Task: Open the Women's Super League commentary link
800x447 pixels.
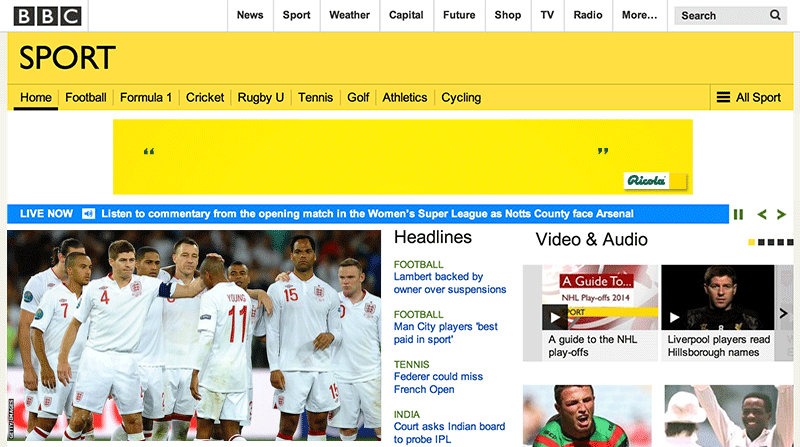Action: pos(367,214)
